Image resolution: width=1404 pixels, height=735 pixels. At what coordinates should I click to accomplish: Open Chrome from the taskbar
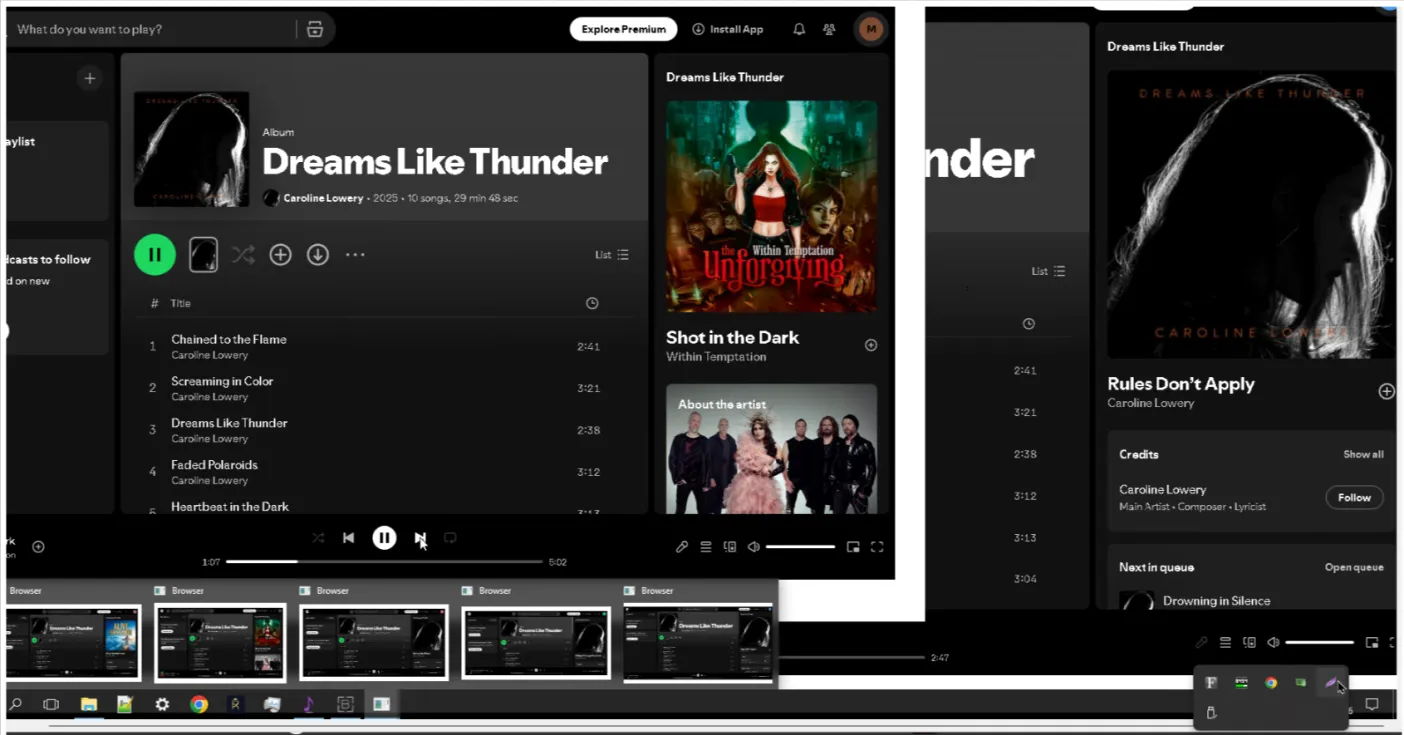click(x=199, y=704)
